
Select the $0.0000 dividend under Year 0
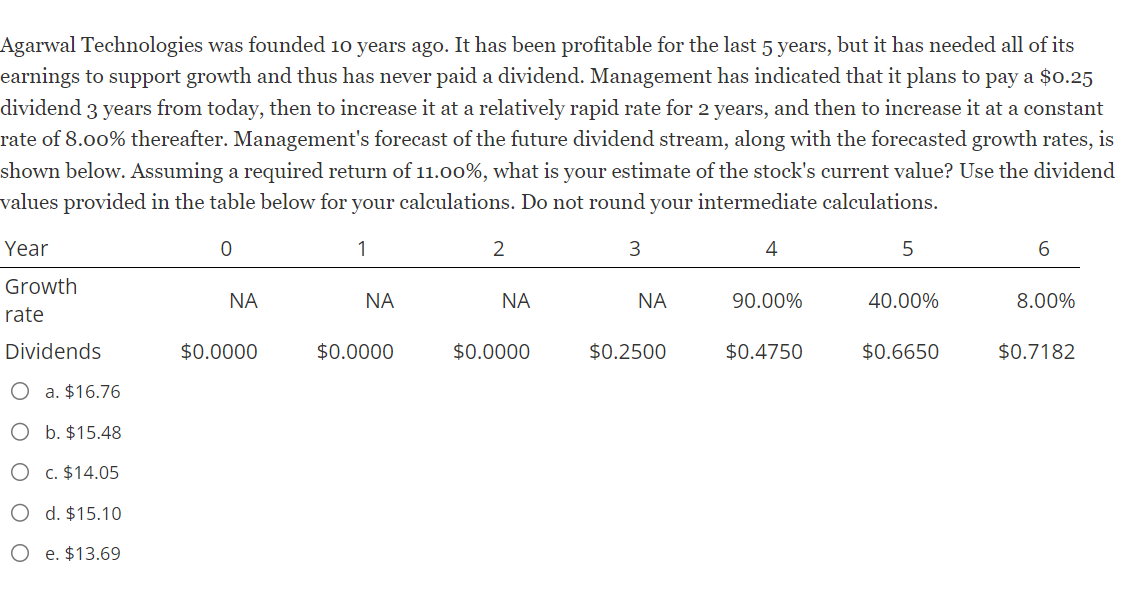tap(217, 351)
